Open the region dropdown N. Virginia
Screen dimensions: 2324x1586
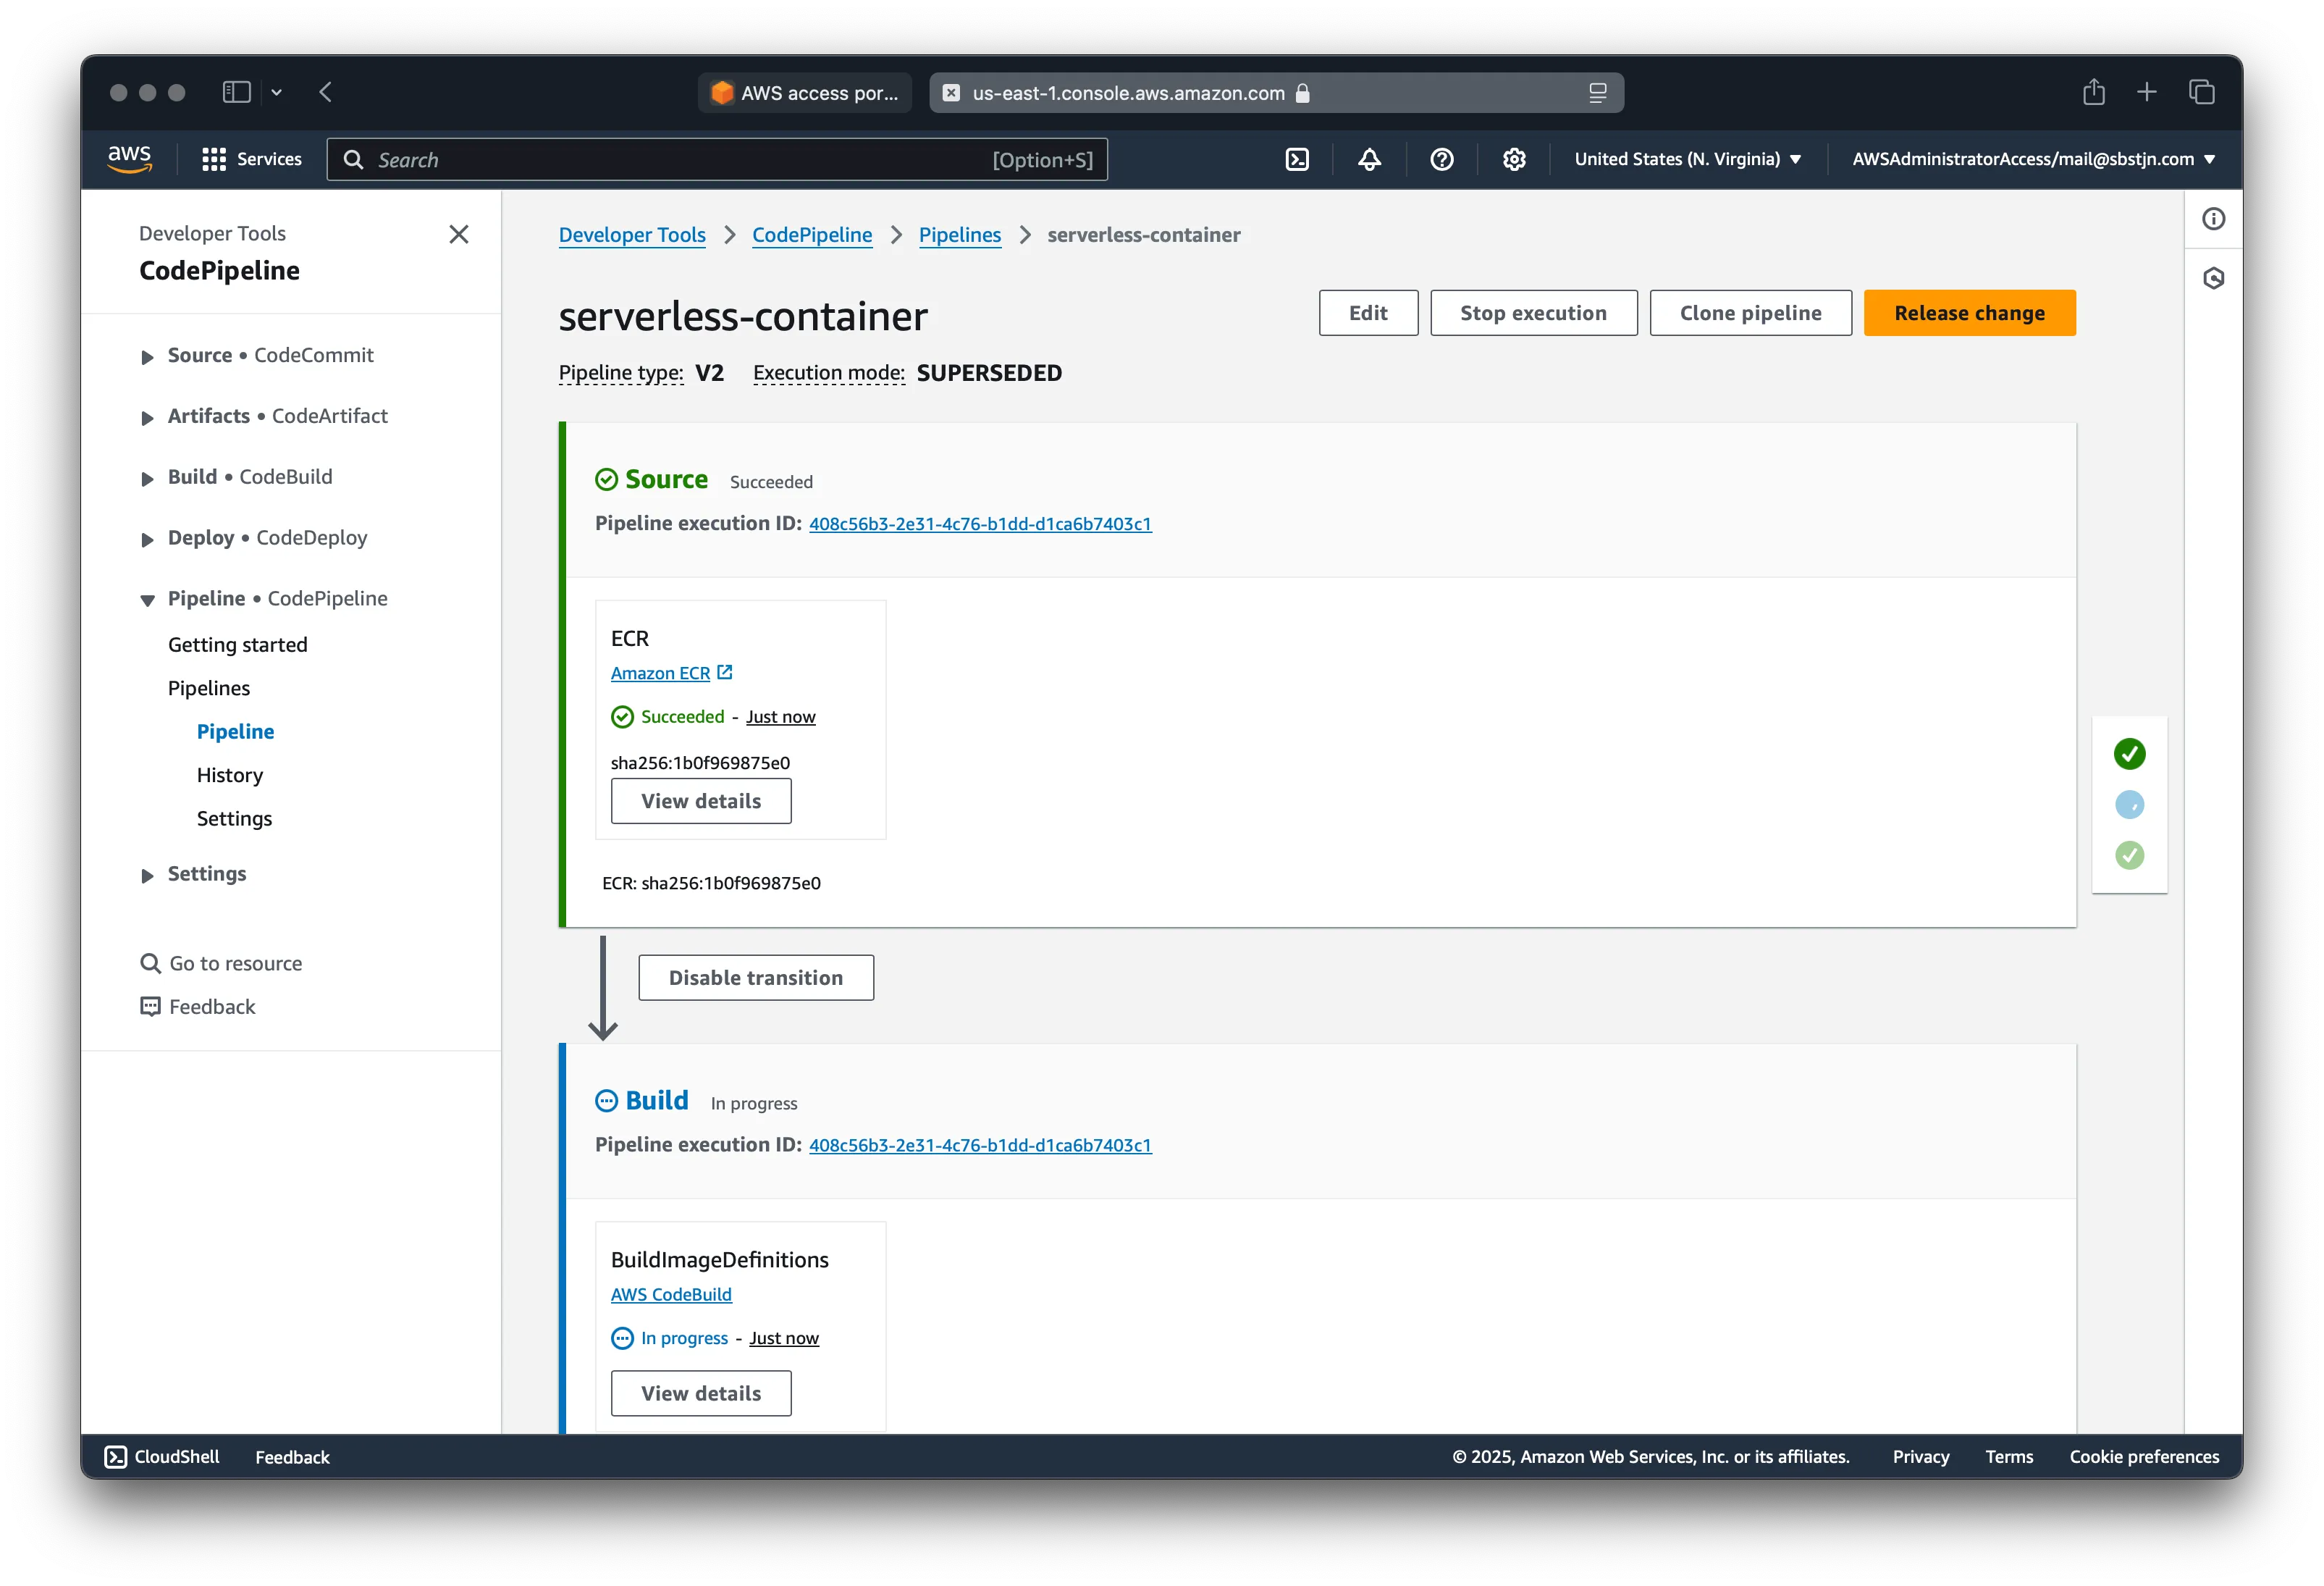click(x=1688, y=159)
